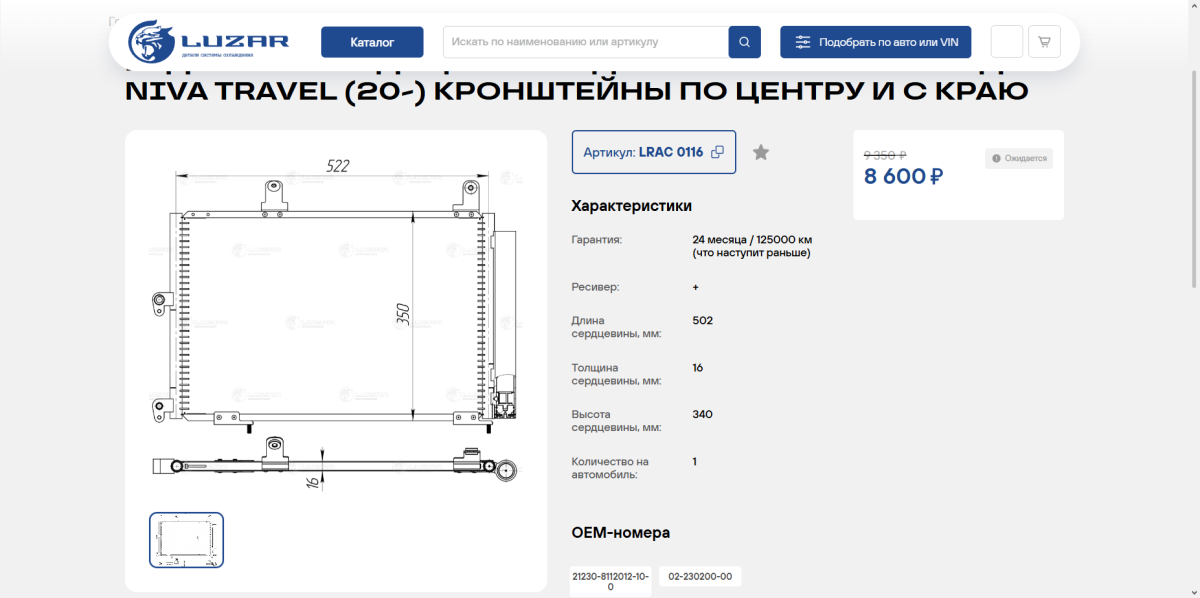
Task: Select the condenser drawing thumbnail
Action: point(187,540)
